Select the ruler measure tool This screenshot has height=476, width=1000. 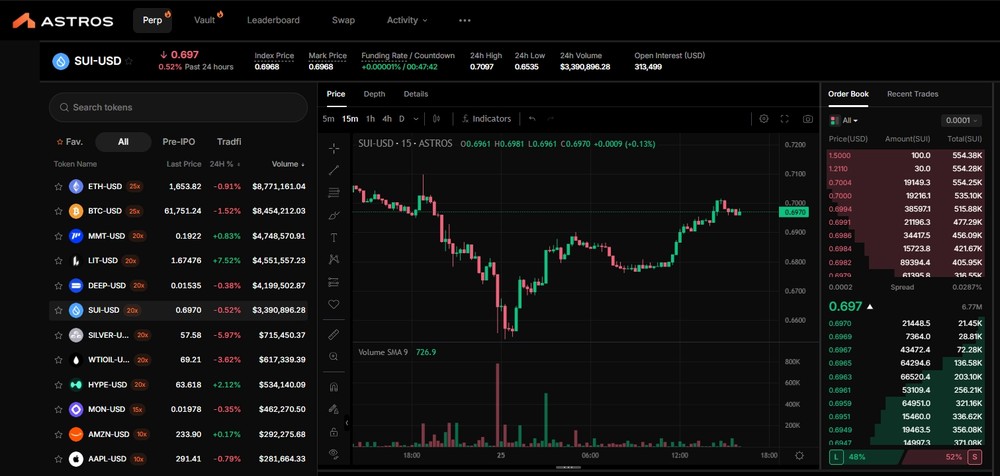[334, 334]
